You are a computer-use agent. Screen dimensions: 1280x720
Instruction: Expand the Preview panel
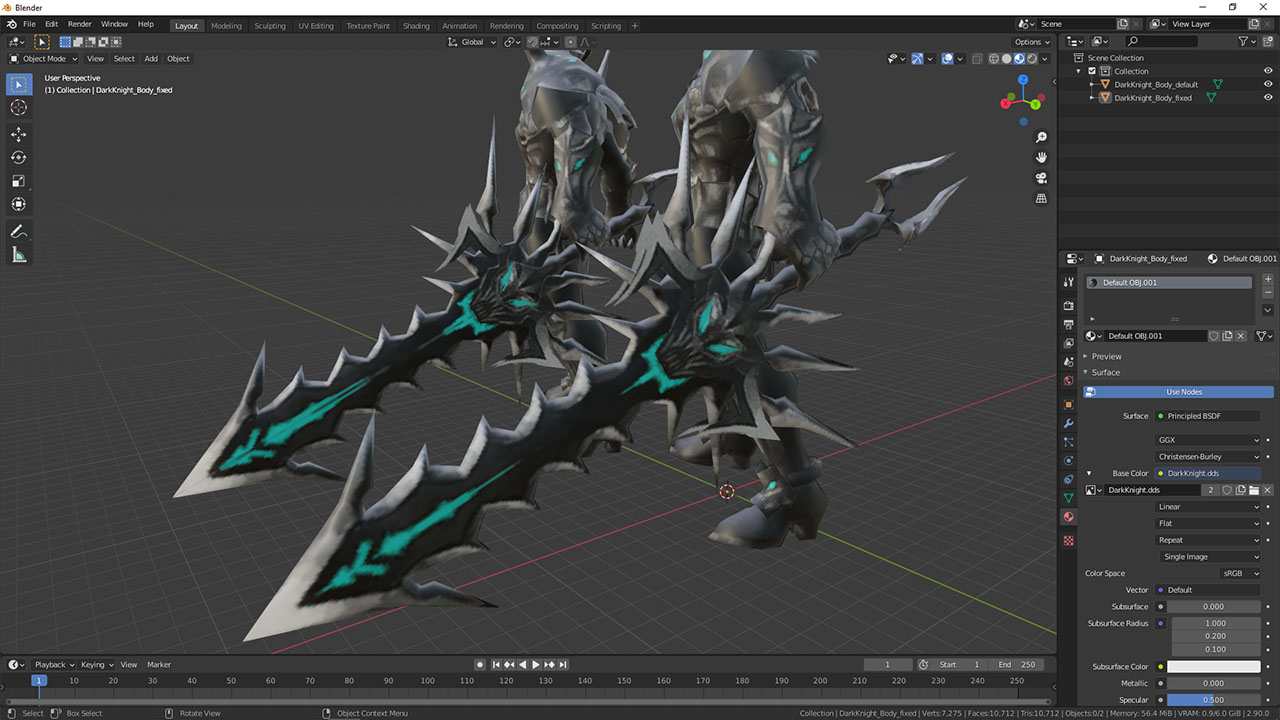pyautogui.click(x=1106, y=356)
